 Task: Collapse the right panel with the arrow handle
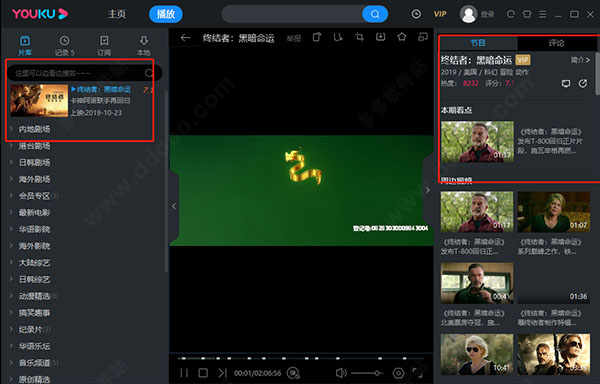point(428,190)
